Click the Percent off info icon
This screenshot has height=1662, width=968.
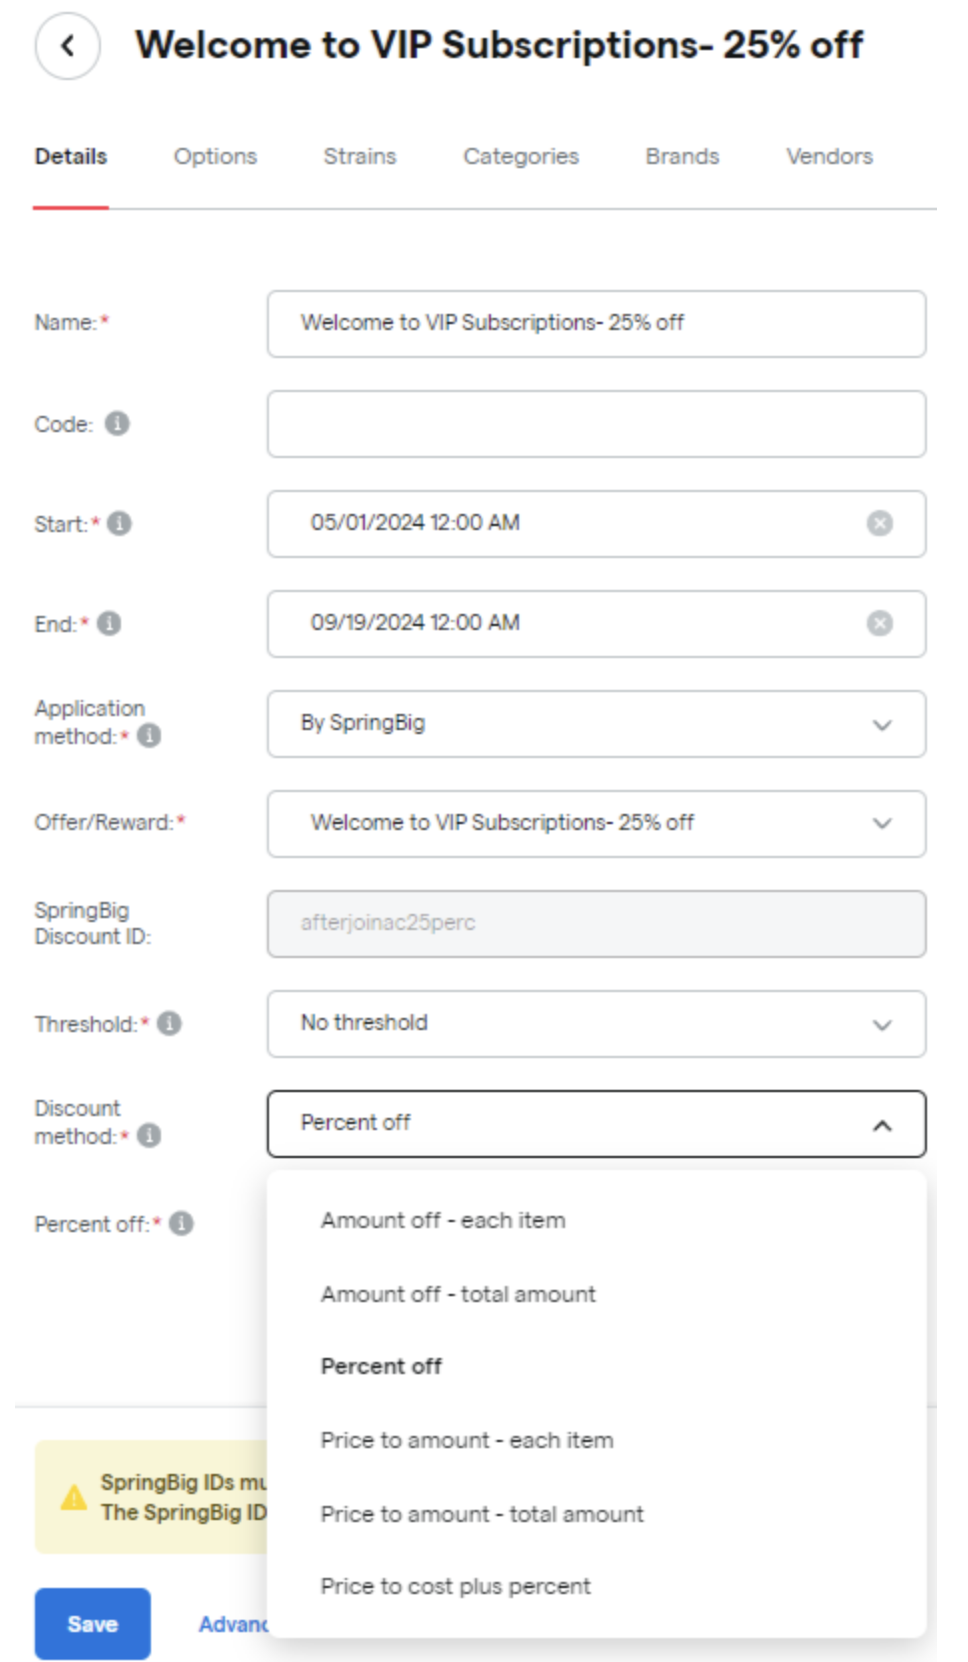point(181,1223)
